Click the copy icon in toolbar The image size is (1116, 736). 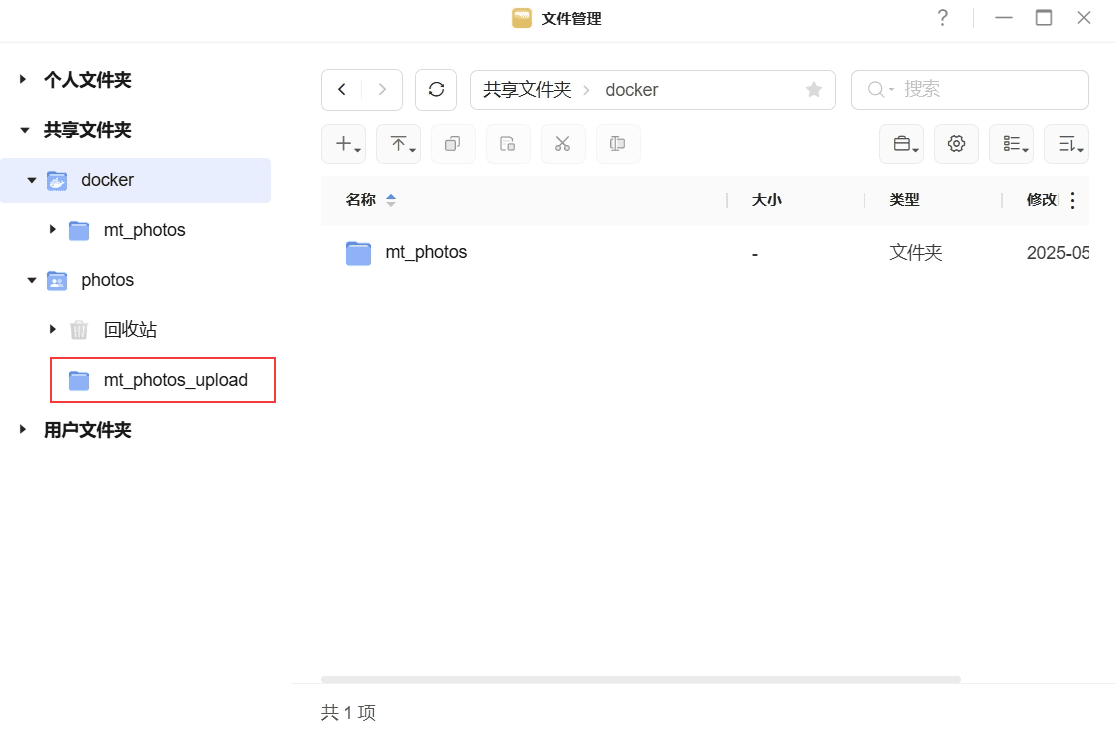click(453, 144)
